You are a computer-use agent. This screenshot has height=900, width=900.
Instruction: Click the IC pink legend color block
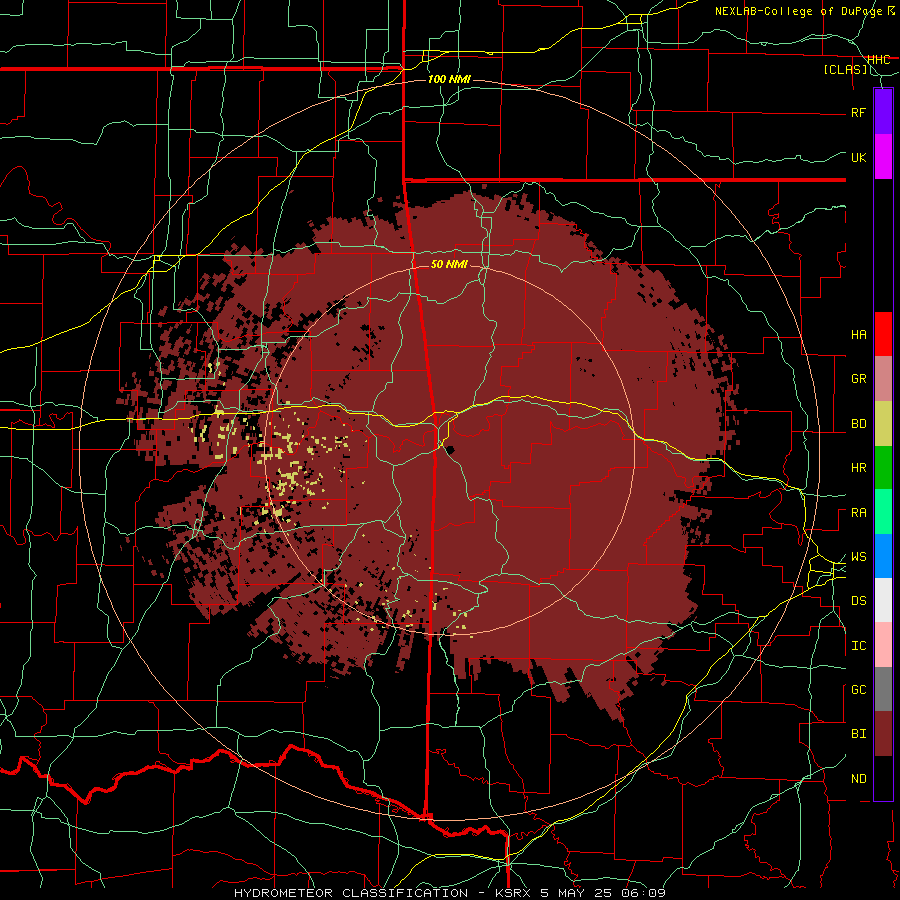[x=883, y=645]
